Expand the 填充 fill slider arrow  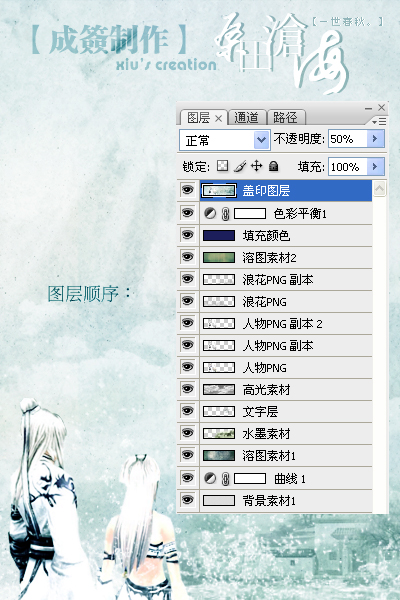(375, 166)
